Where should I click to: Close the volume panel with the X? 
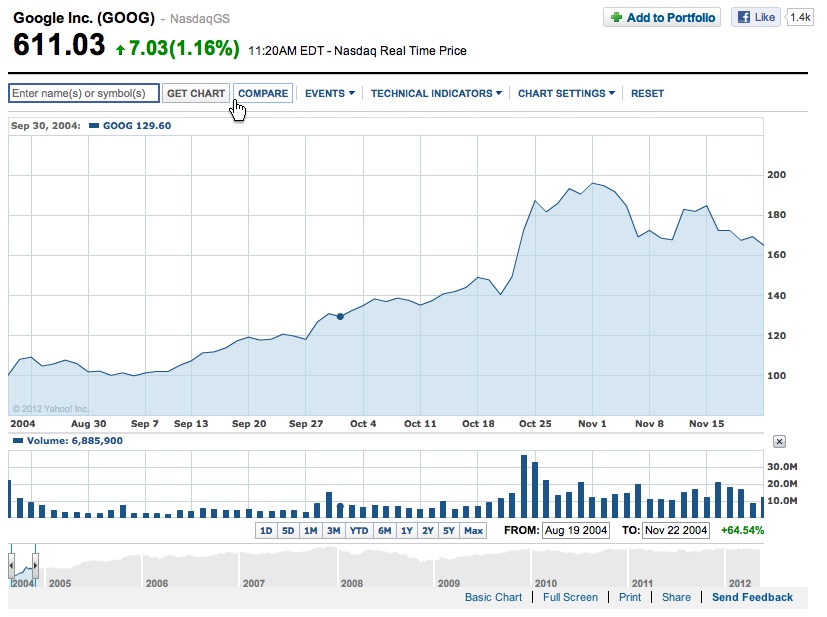click(779, 441)
